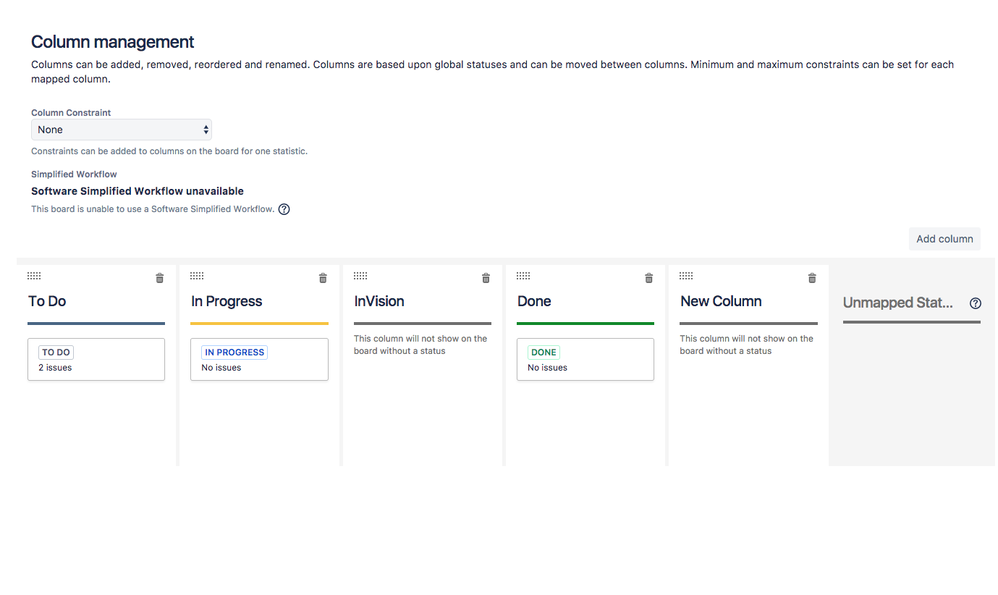This screenshot has height=595, width=998.
Task: Select the IN PROGRESS status card
Action: (259, 359)
